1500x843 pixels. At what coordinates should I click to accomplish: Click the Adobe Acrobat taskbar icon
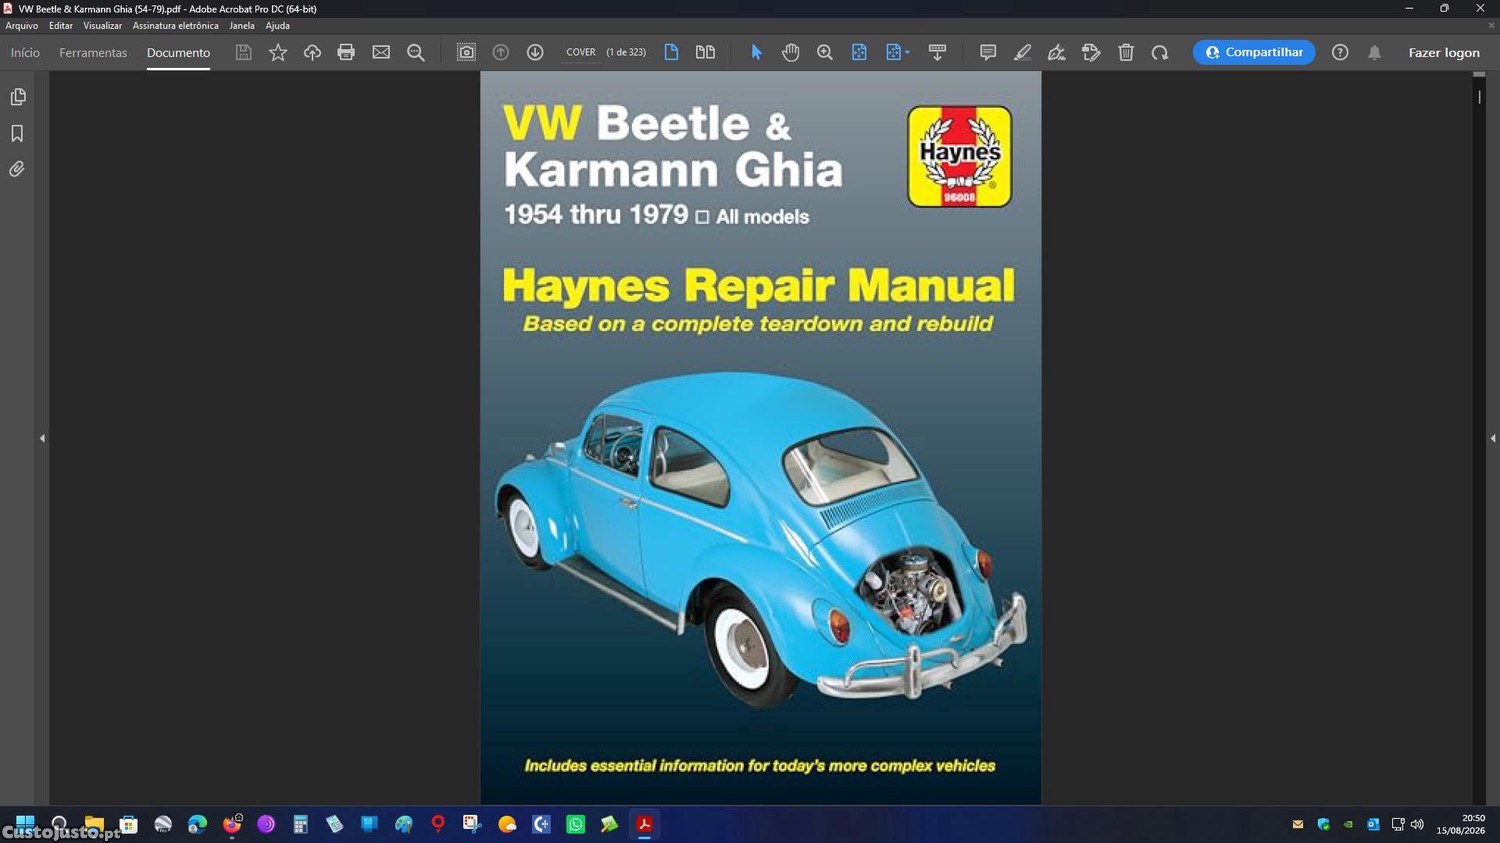click(x=644, y=824)
